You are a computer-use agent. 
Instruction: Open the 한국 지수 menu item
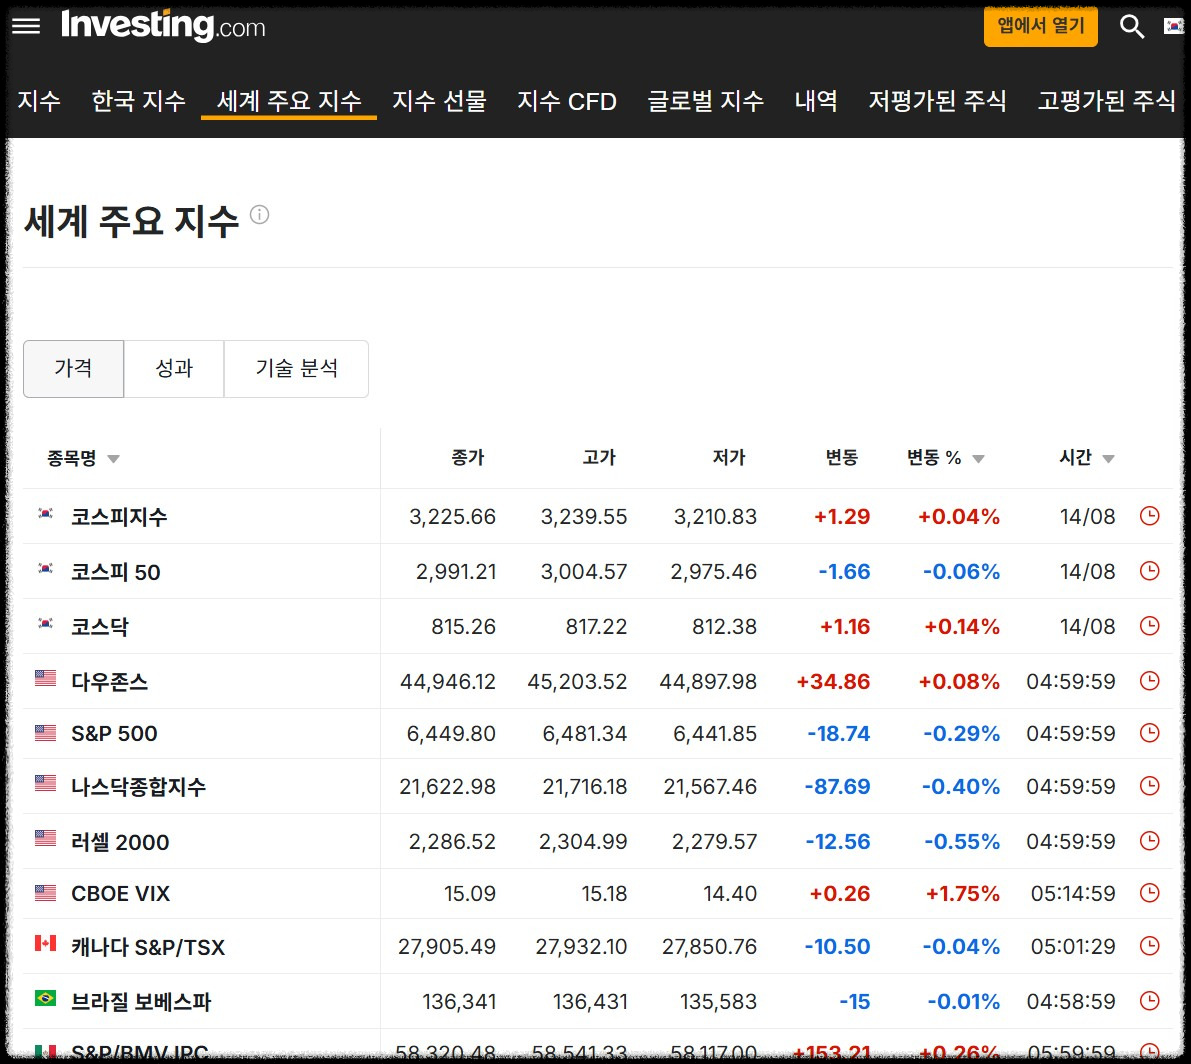(138, 100)
